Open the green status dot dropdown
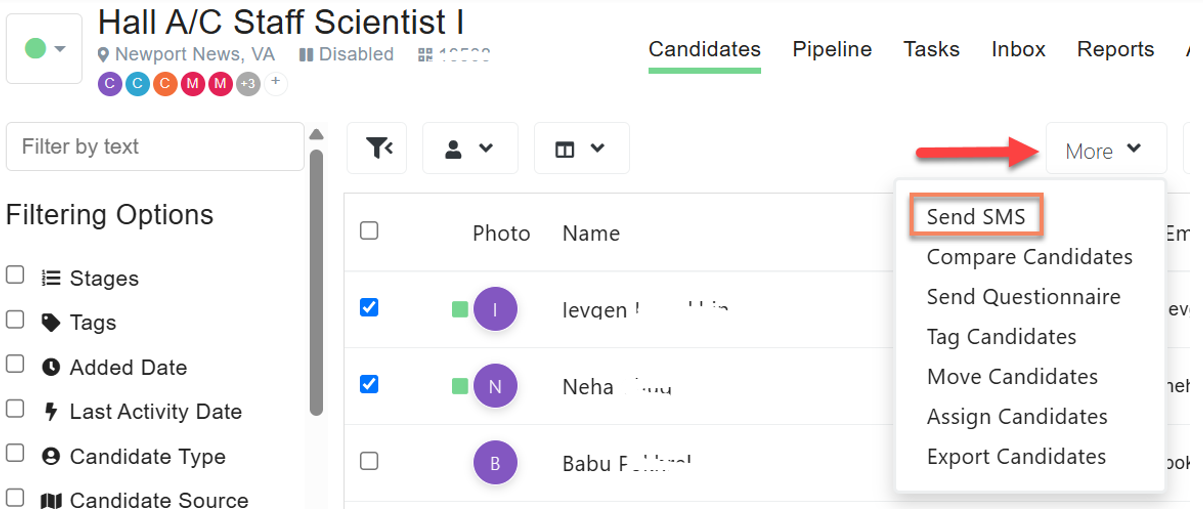1203x512 pixels. coord(44,49)
